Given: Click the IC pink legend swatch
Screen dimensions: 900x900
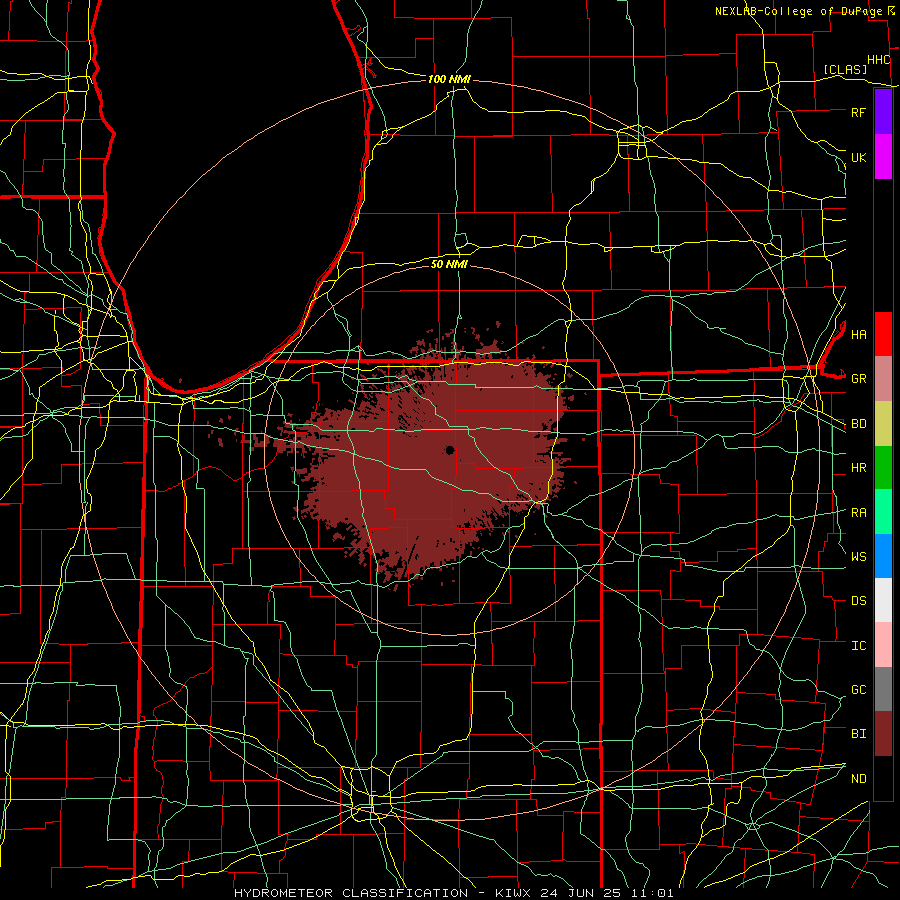Looking at the screenshot, I should 883,645.
